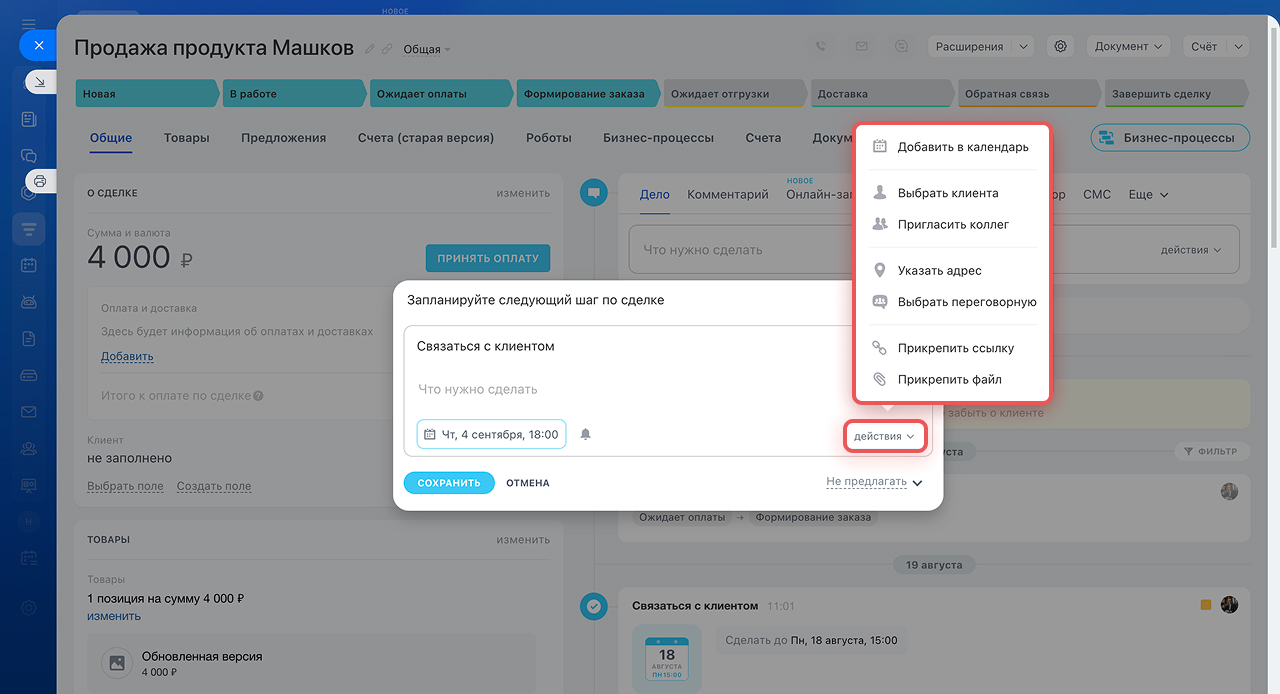Open the highlighted действия dropdown in popup
The width and height of the screenshot is (1280, 694).
(x=885, y=436)
